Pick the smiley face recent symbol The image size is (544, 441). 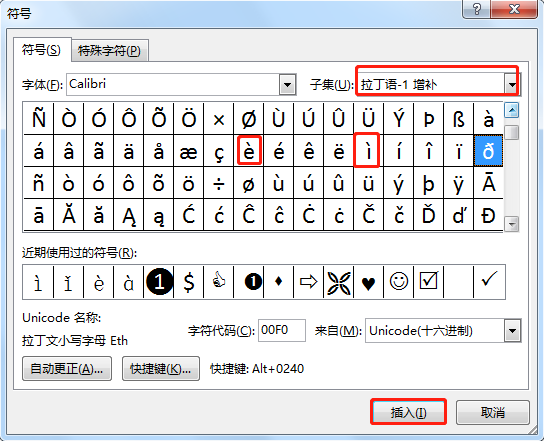click(x=398, y=282)
